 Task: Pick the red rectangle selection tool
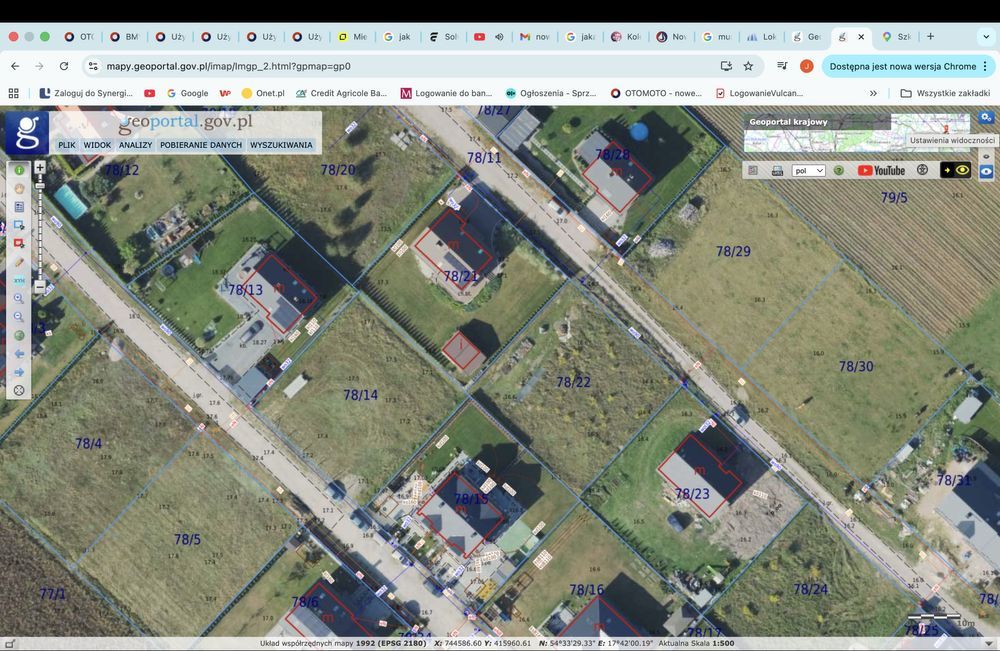pos(19,244)
